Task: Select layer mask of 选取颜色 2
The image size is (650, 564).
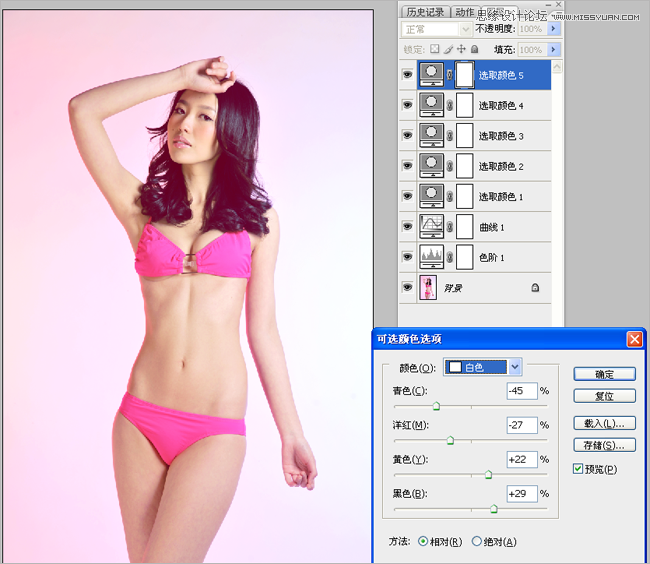Action: (x=464, y=166)
